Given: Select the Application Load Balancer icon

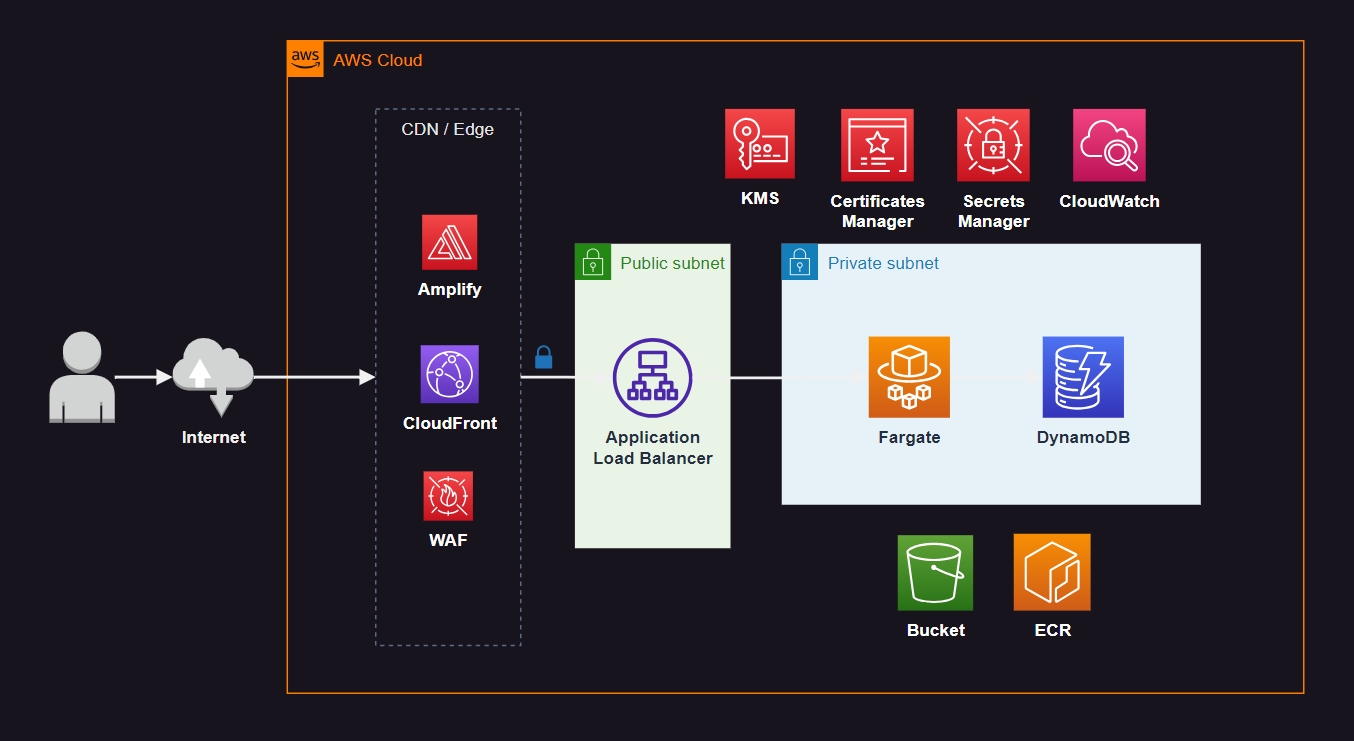Looking at the screenshot, I should [652, 378].
